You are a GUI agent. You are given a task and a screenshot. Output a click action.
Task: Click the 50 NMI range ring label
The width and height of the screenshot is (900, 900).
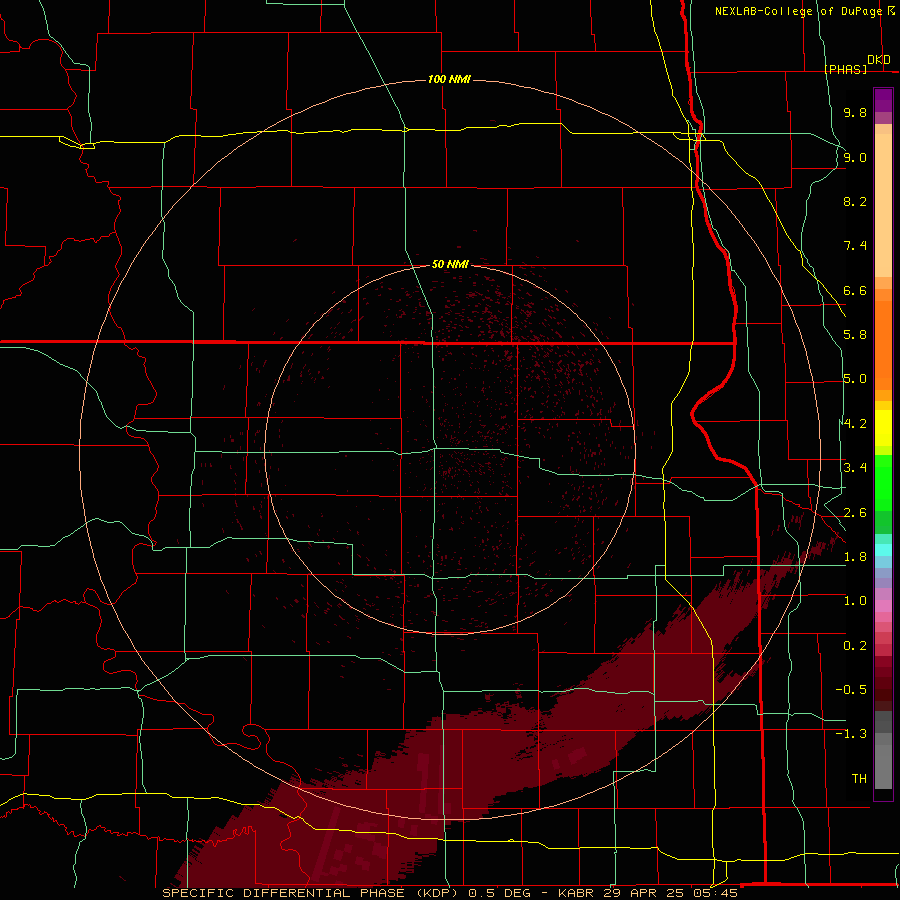pos(450,264)
